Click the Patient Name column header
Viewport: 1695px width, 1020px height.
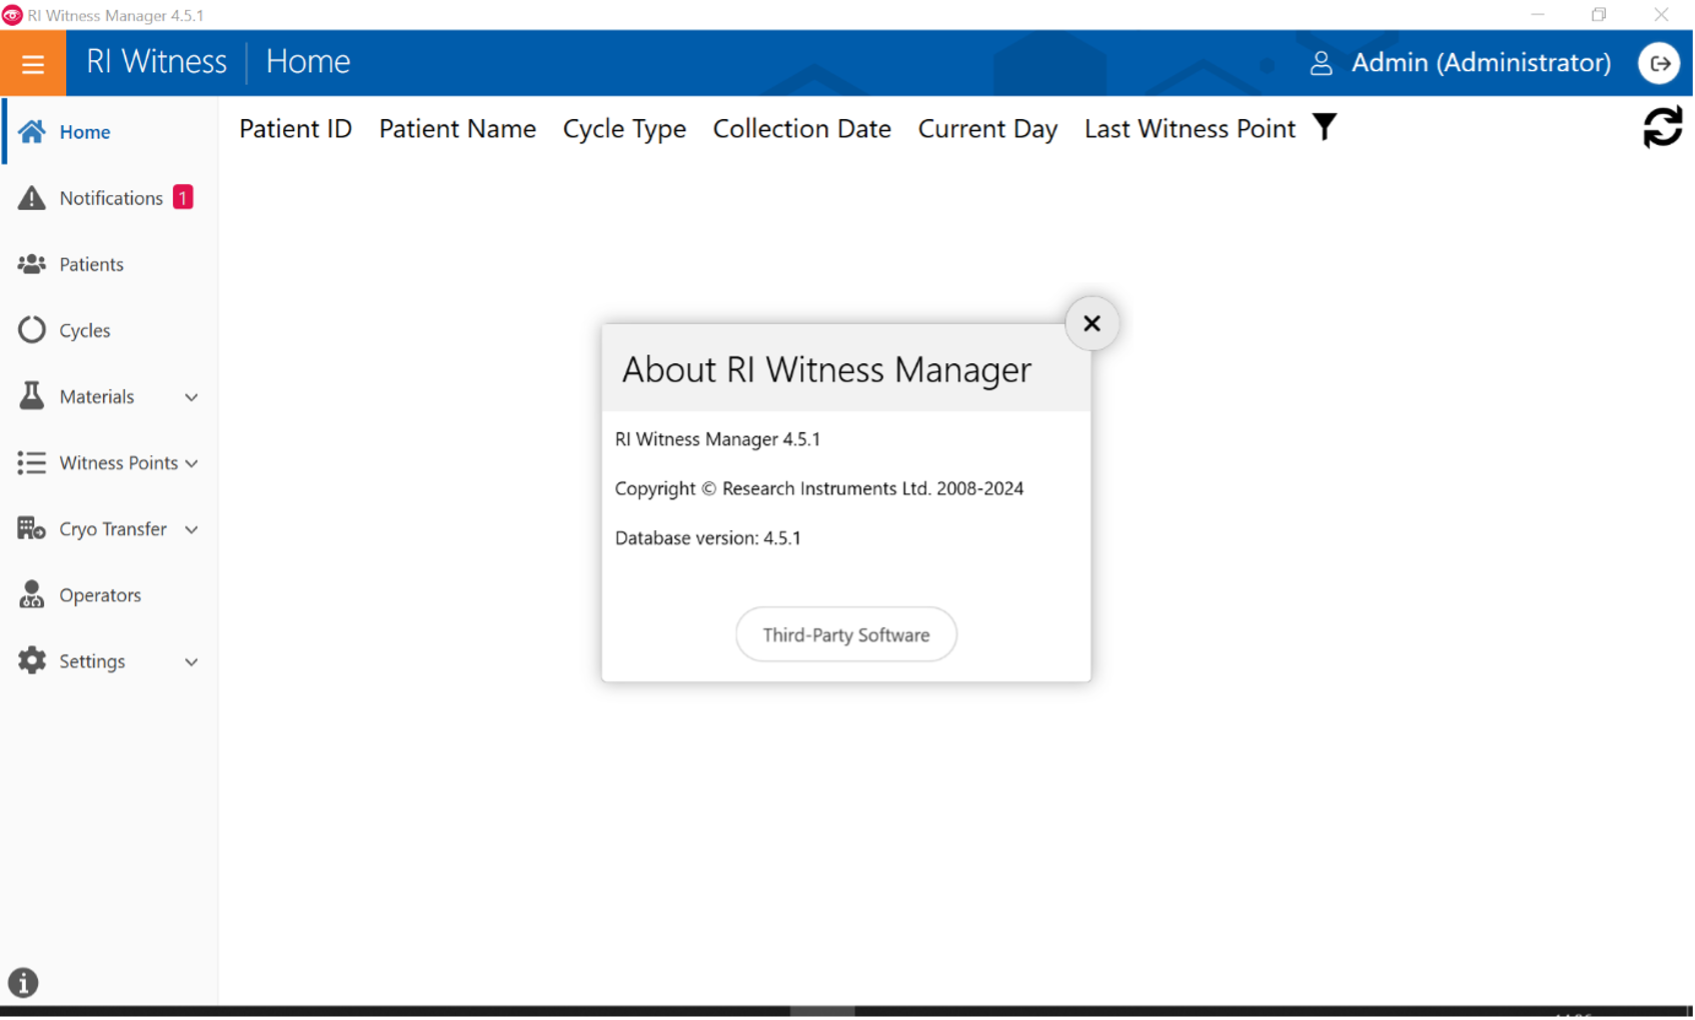[457, 129]
